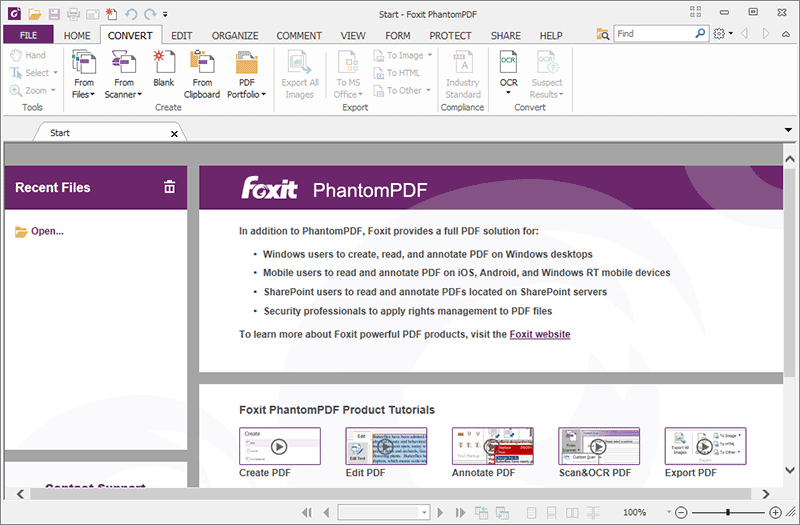
Task: Click the Undo arrow icon
Action: click(131, 14)
